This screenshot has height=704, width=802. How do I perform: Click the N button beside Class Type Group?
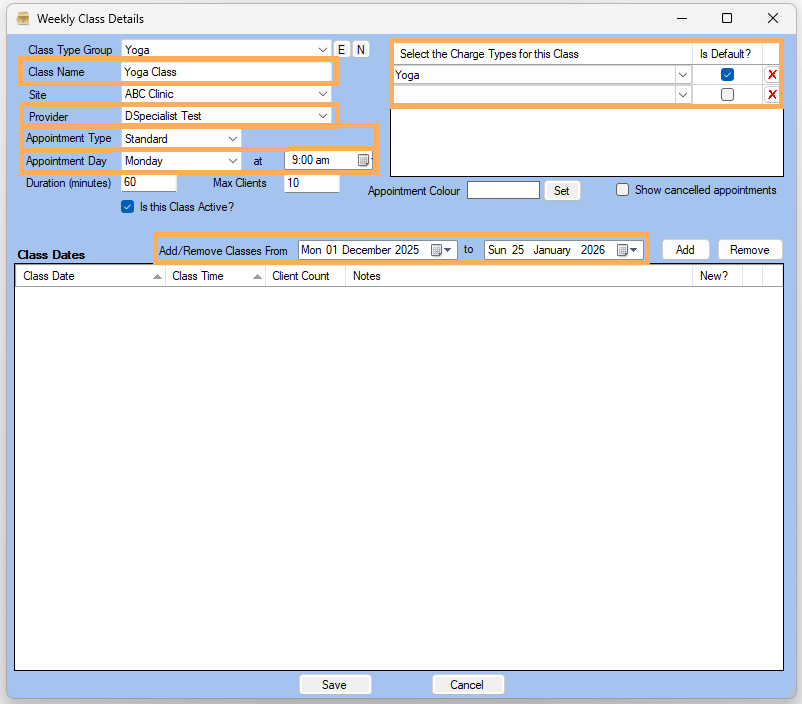coord(360,50)
